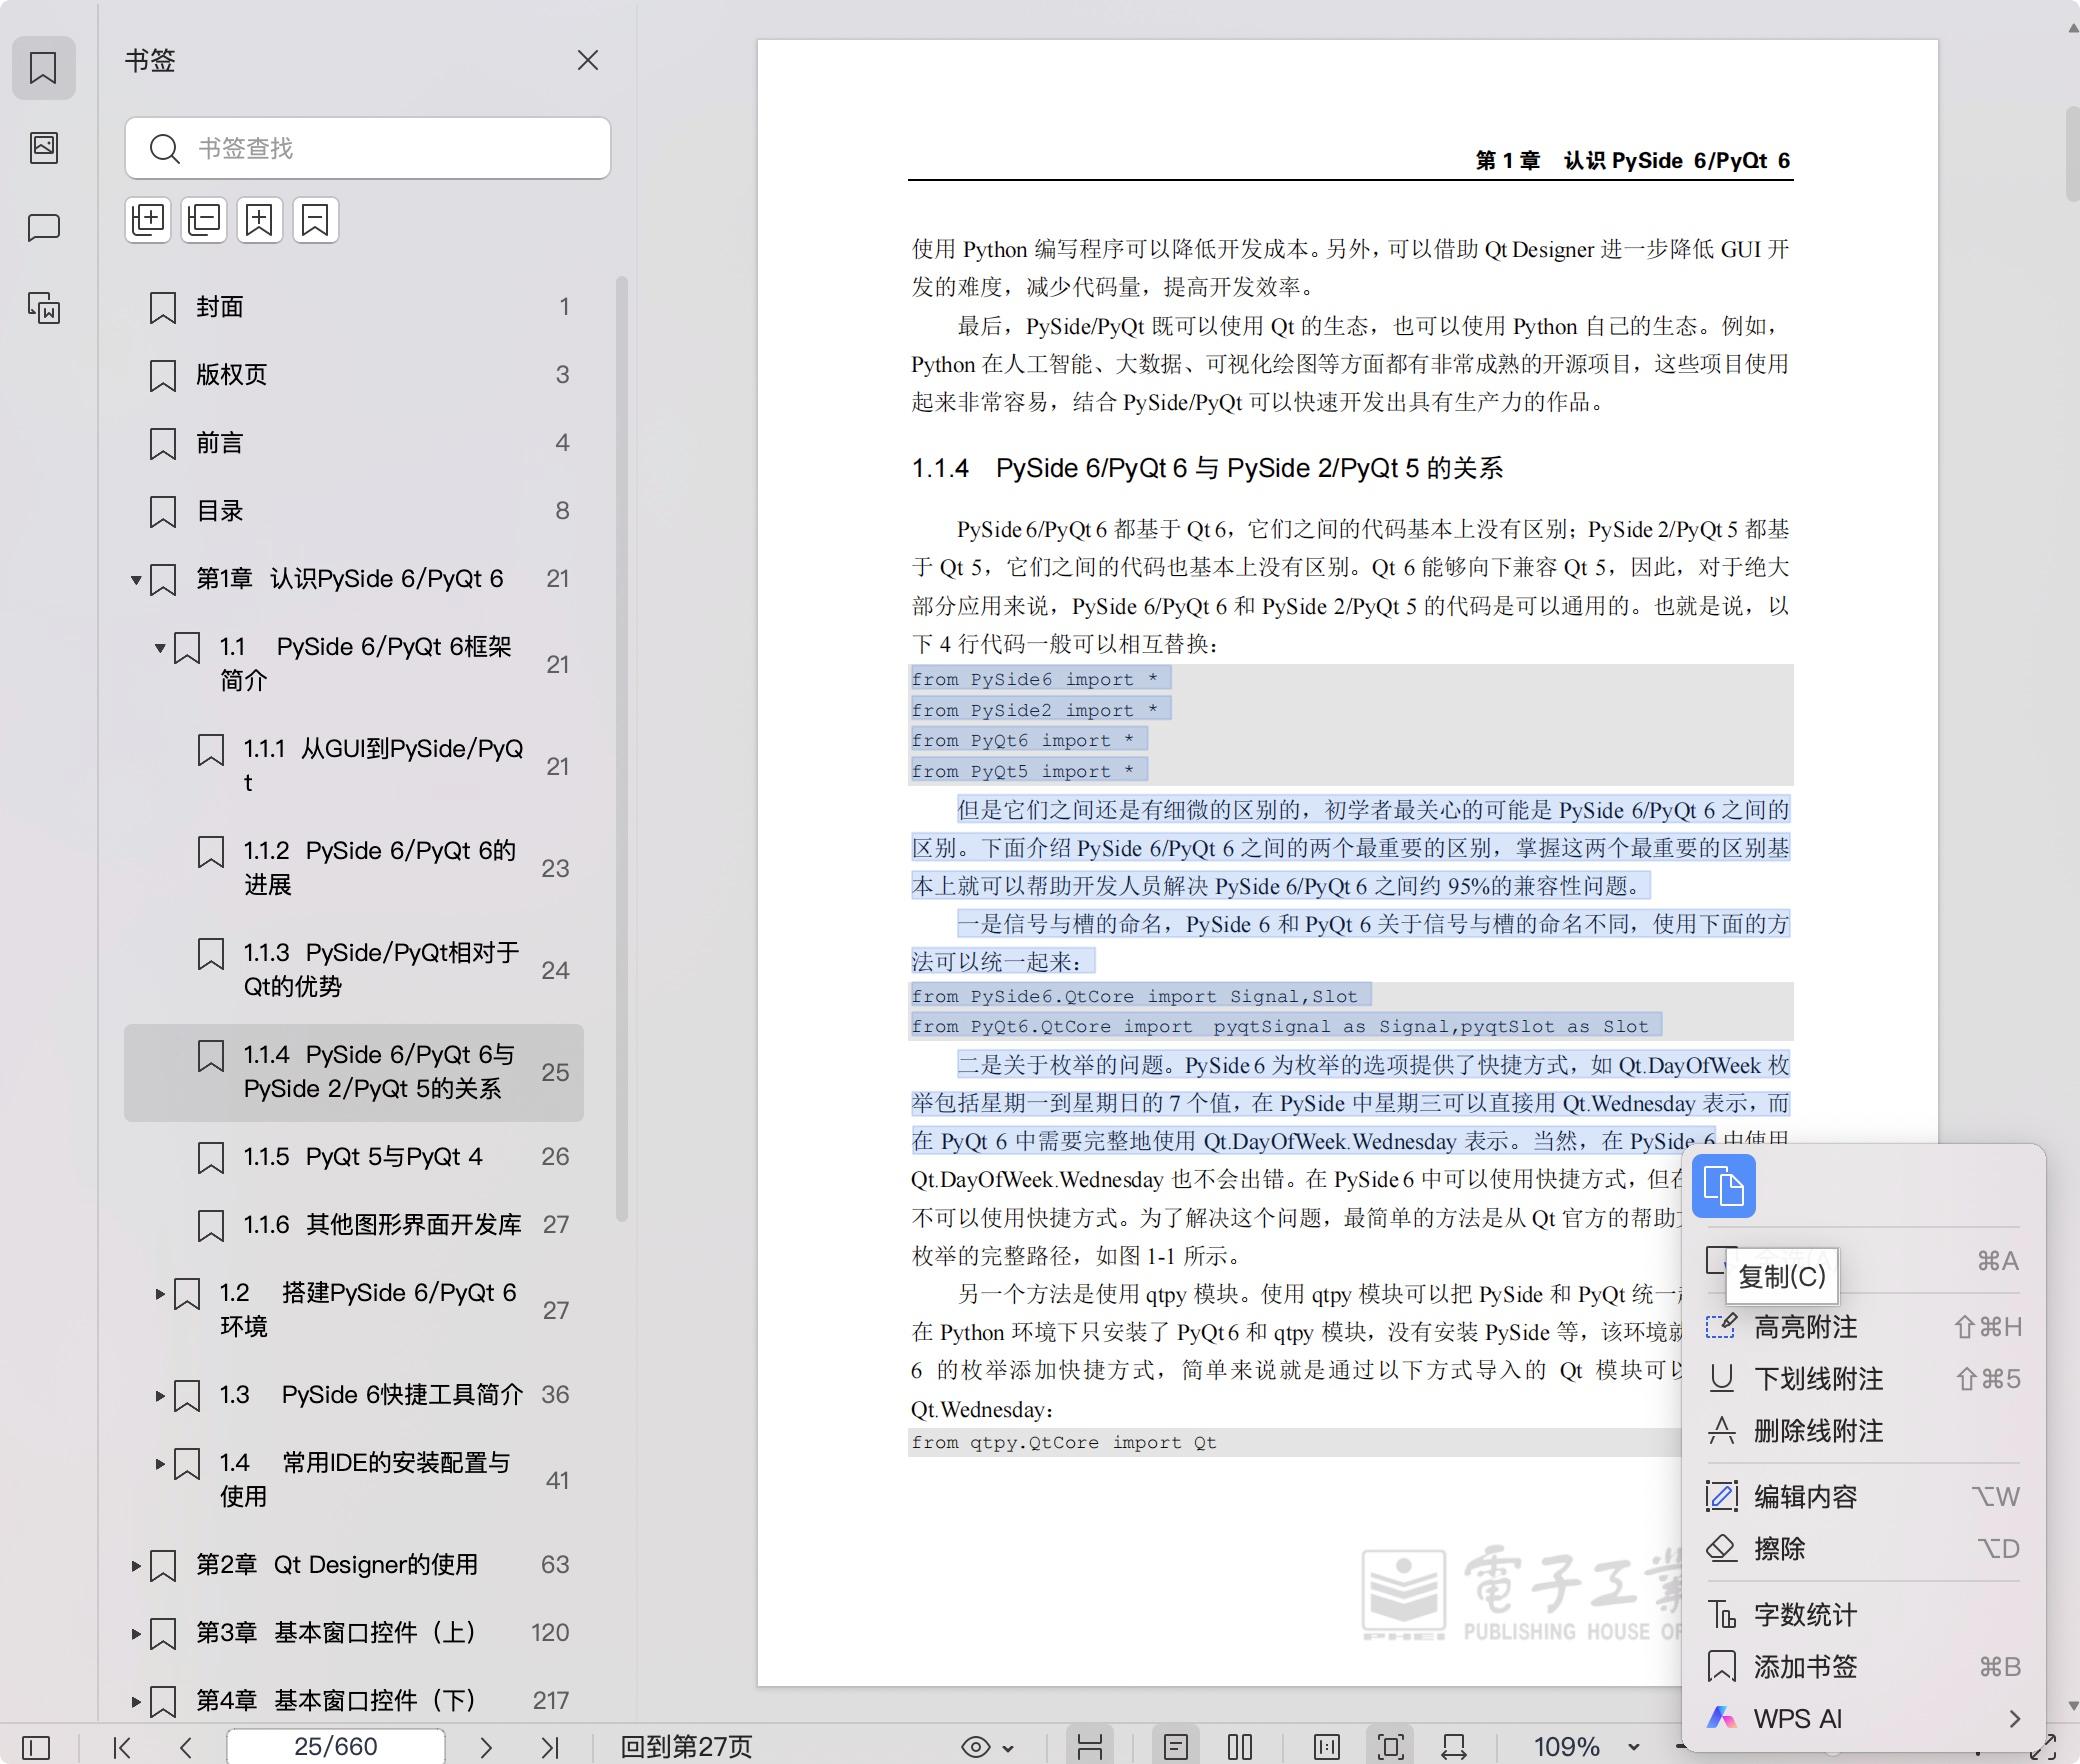Open the page thumbnails panel

point(44,148)
